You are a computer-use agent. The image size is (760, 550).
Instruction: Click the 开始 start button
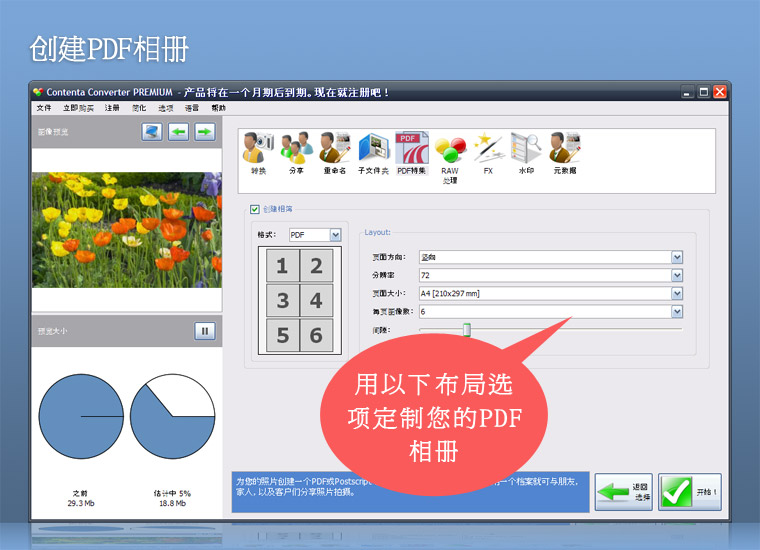pyautogui.click(x=689, y=492)
